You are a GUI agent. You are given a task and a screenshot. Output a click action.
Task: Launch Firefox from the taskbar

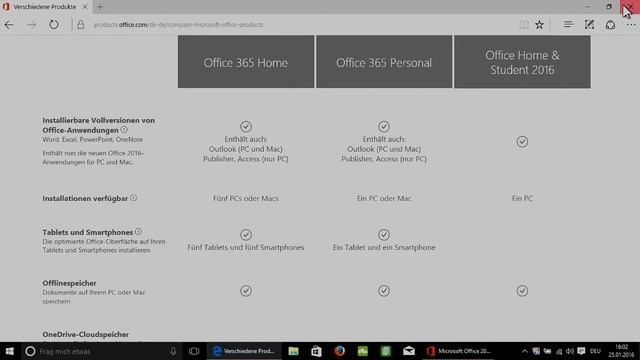[x=340, y=351]
